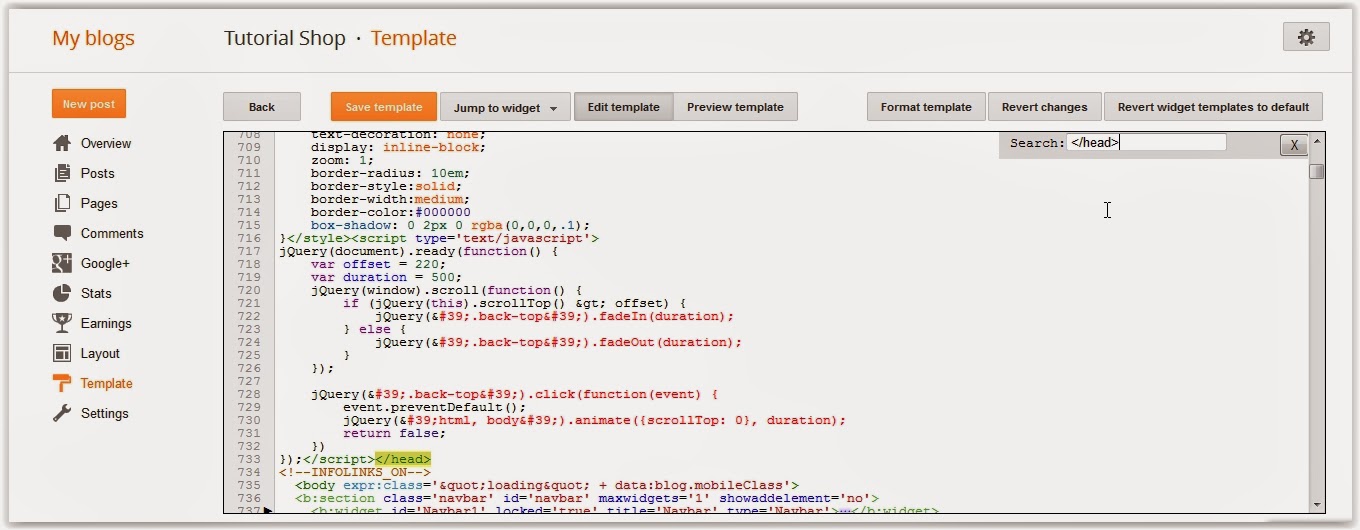Open the My blogs link
1360x530 pixels.
coord(93,39)
